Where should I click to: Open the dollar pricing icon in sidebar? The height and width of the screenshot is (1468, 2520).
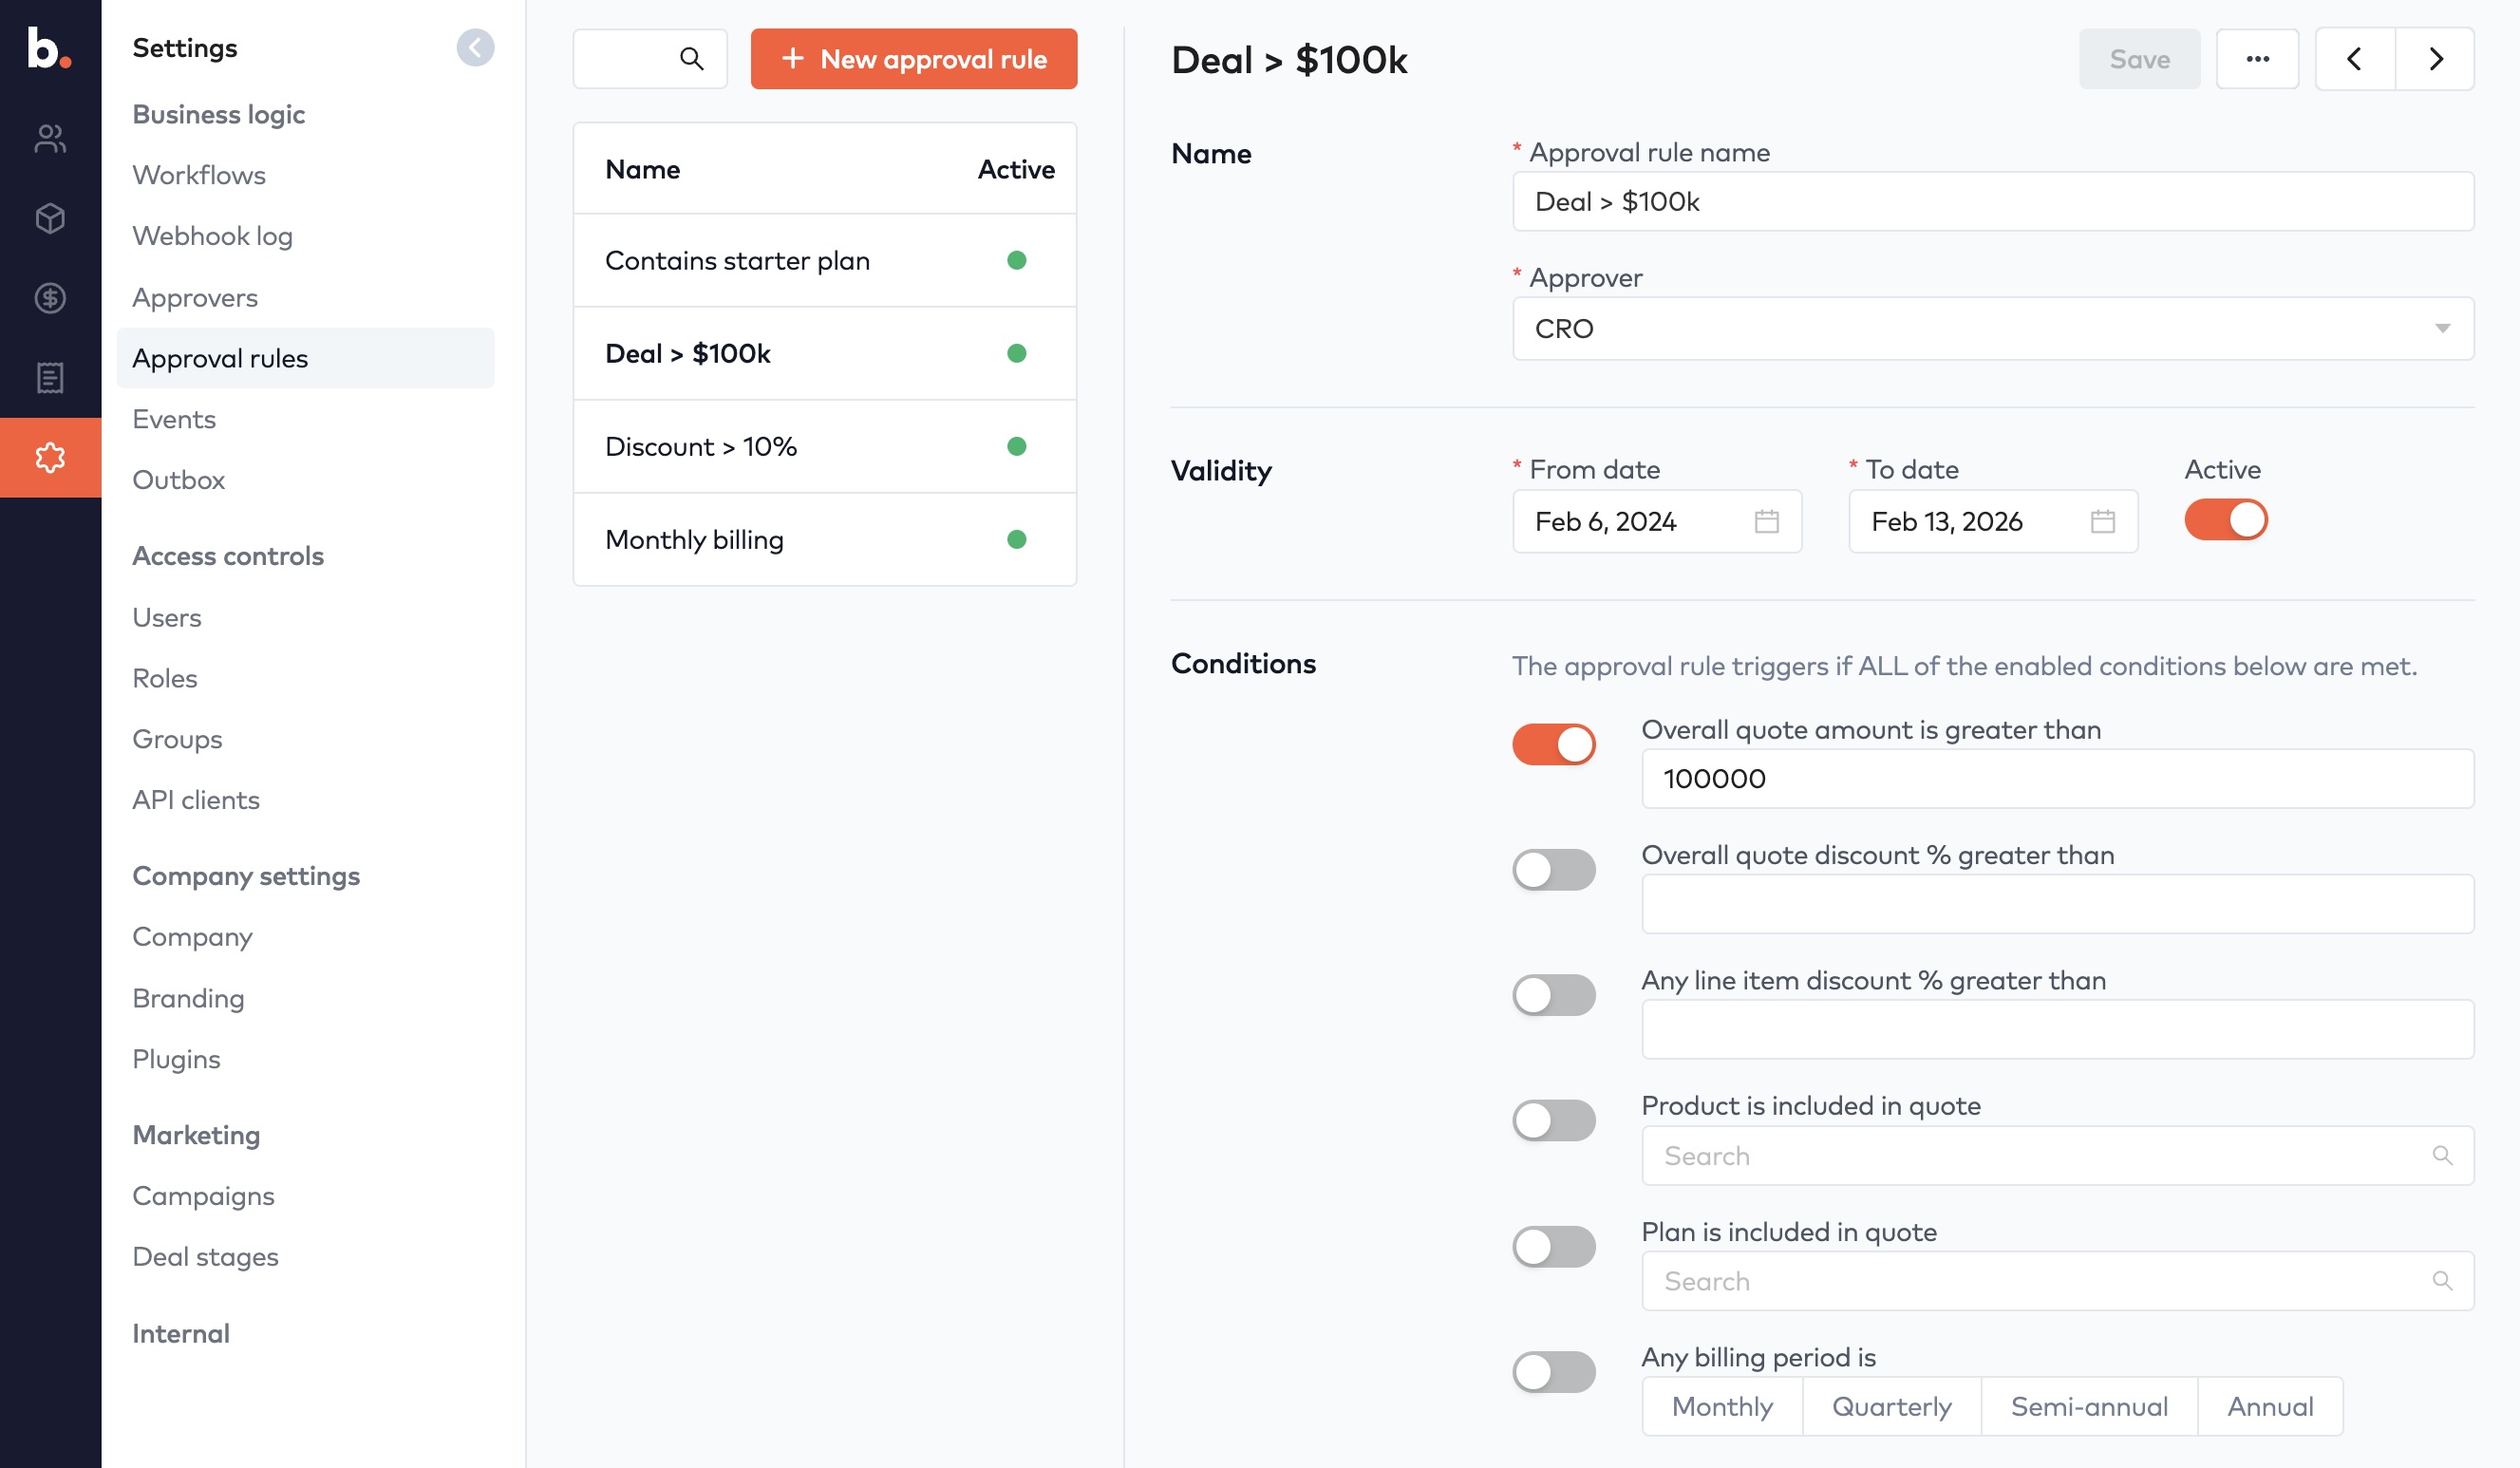coord(50,298)
